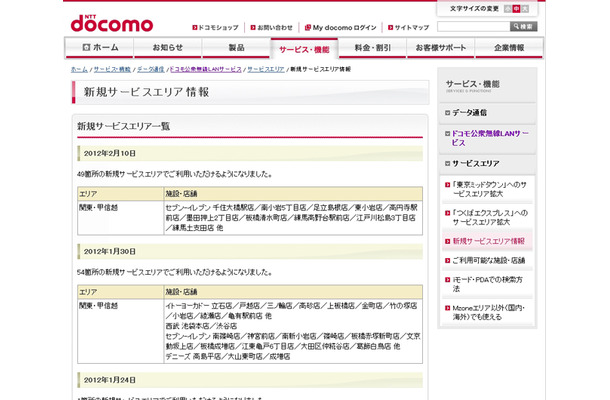Click the arrow icon beside お問い合わせ
Image resolution: width=610 pixels, height=400 pixels.
coord(253,28)
